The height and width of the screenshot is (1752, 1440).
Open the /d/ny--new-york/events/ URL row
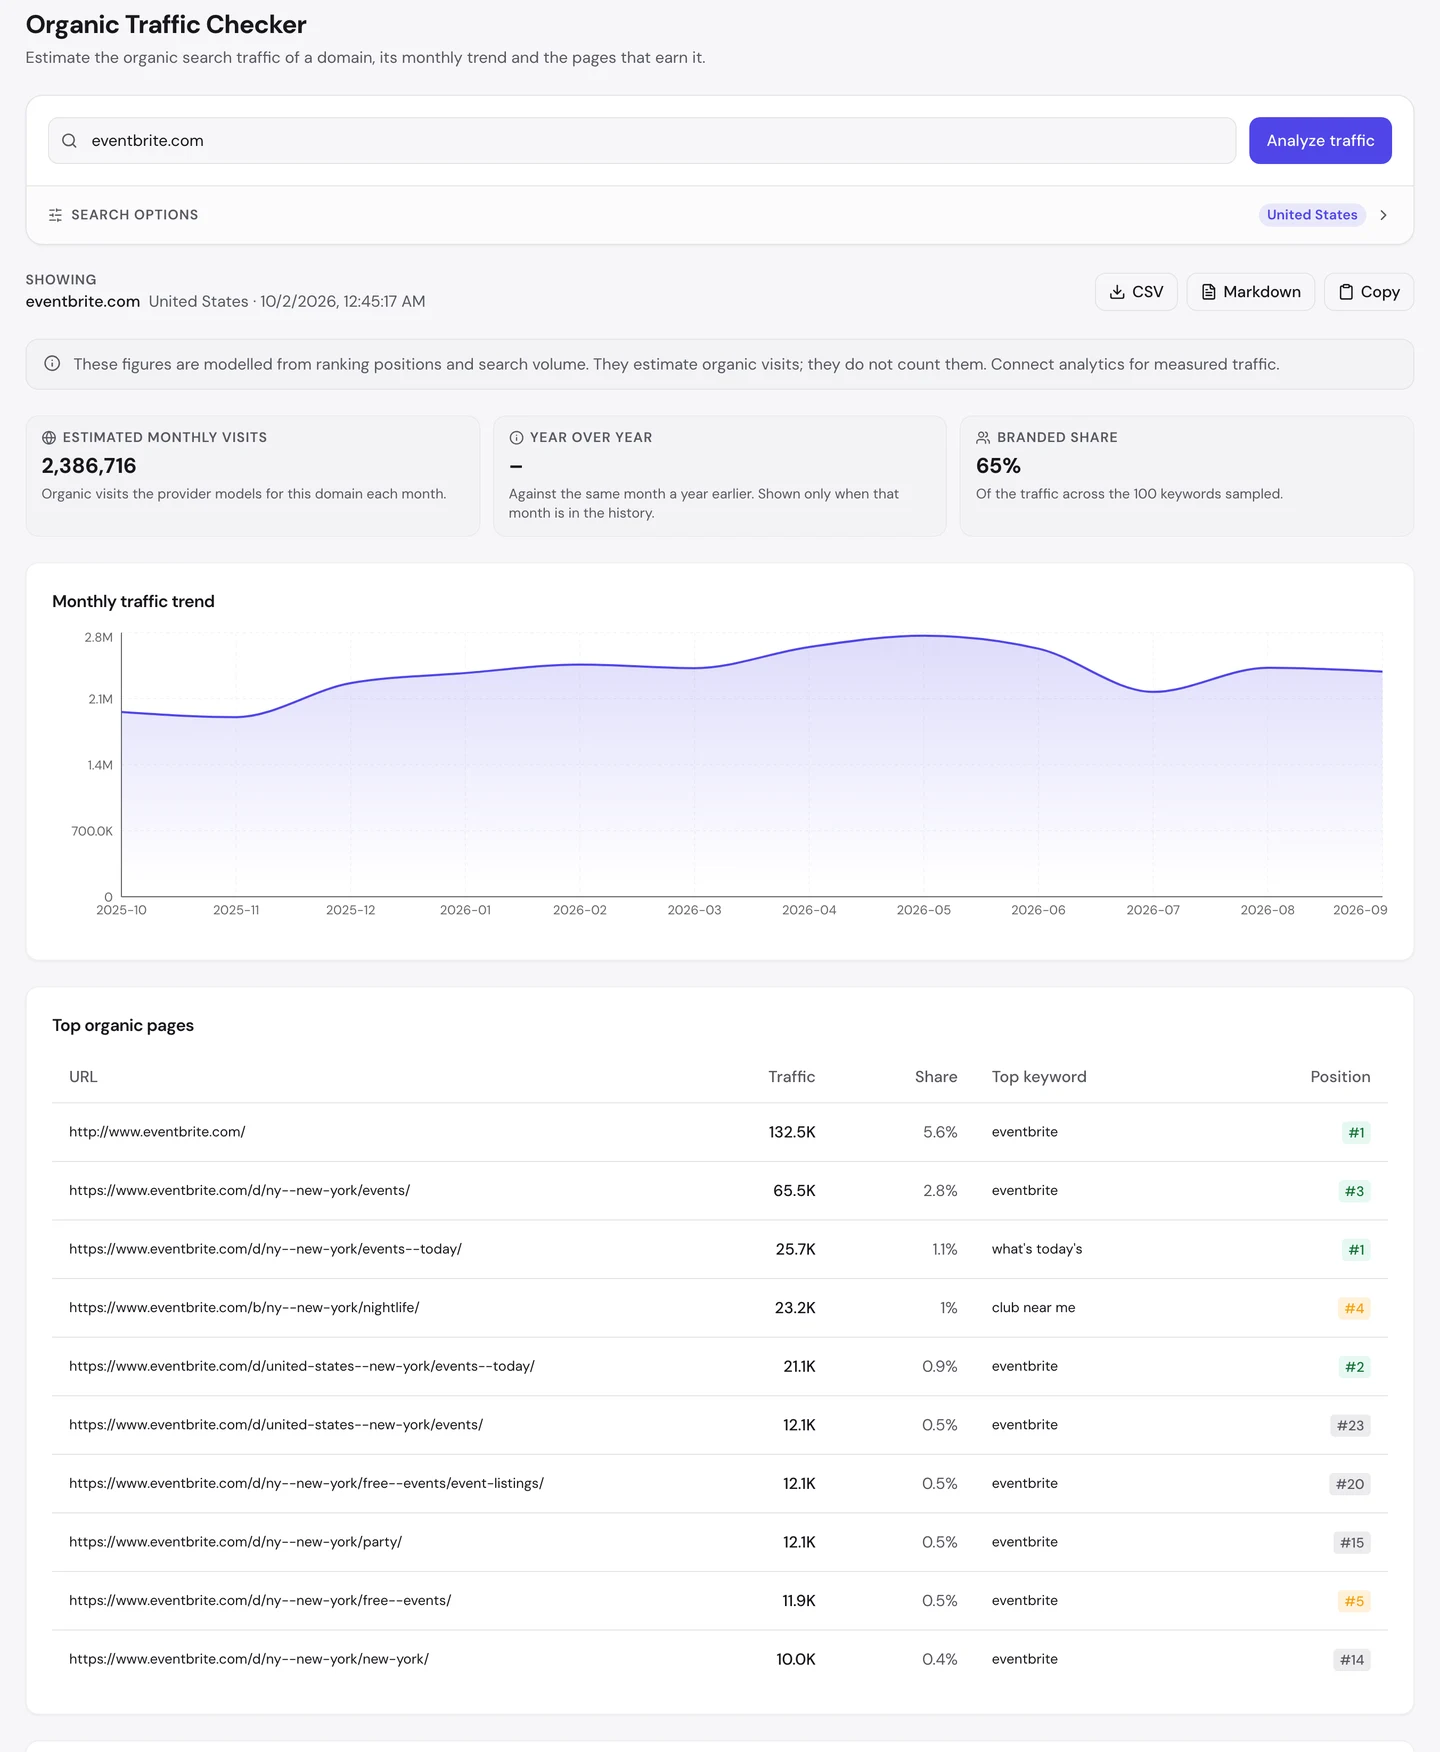click(720, 1191)
